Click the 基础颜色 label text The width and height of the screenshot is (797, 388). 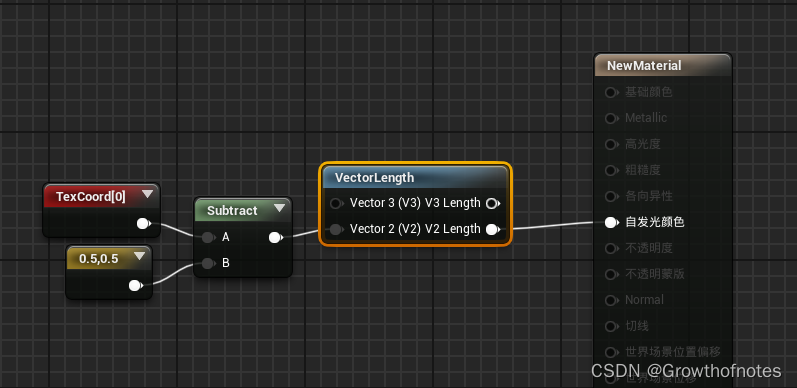click(x=649, y=92)
